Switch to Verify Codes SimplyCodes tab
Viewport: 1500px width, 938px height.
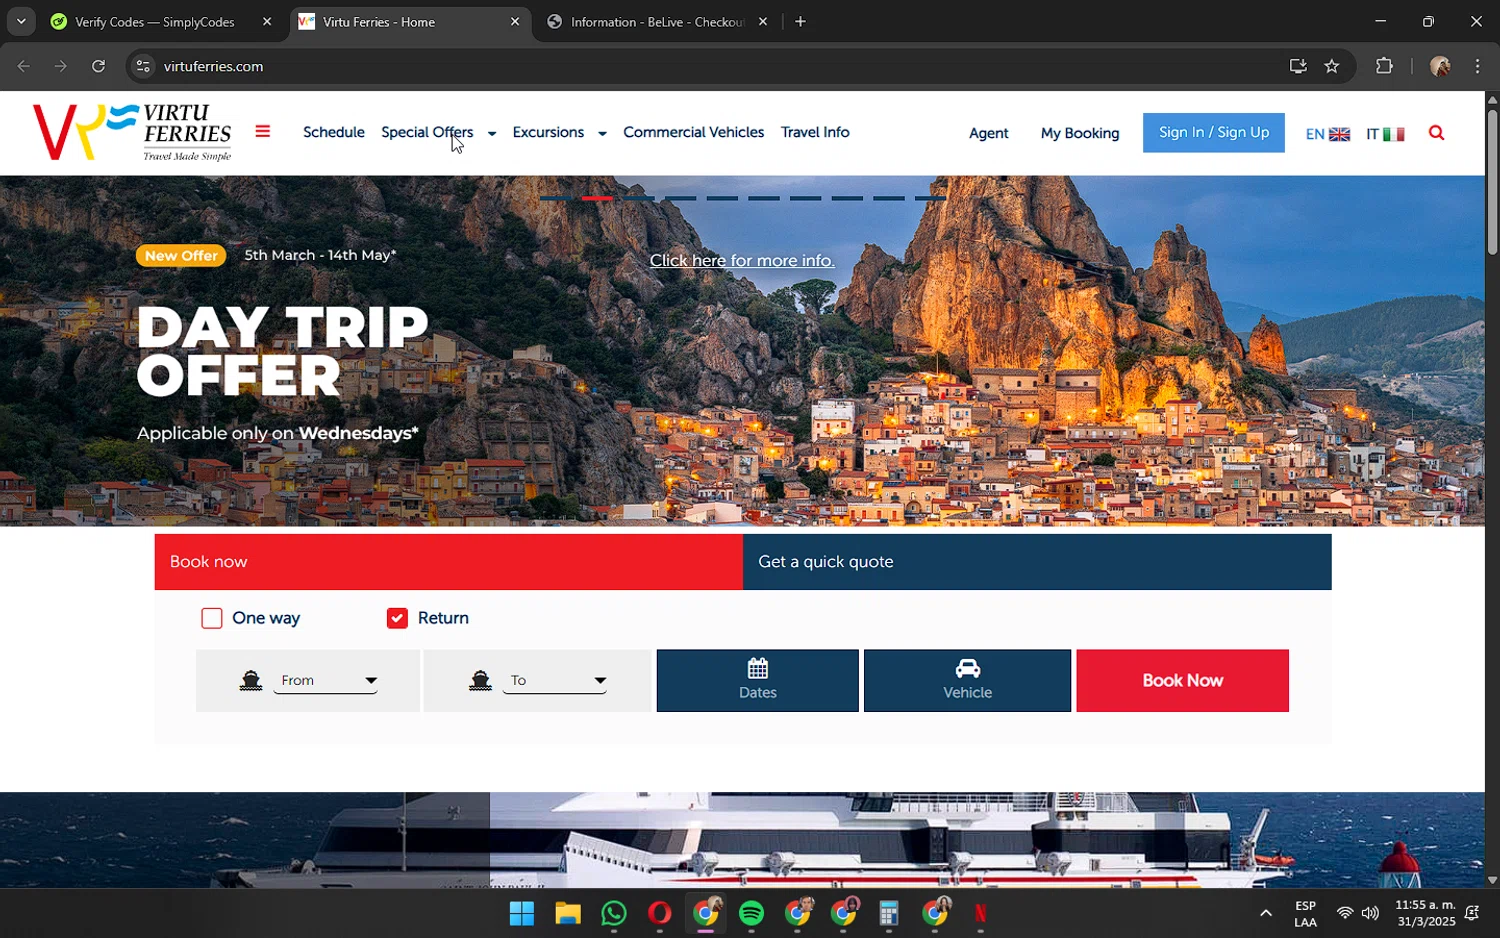pyautogui.click(x=153, y=21)
